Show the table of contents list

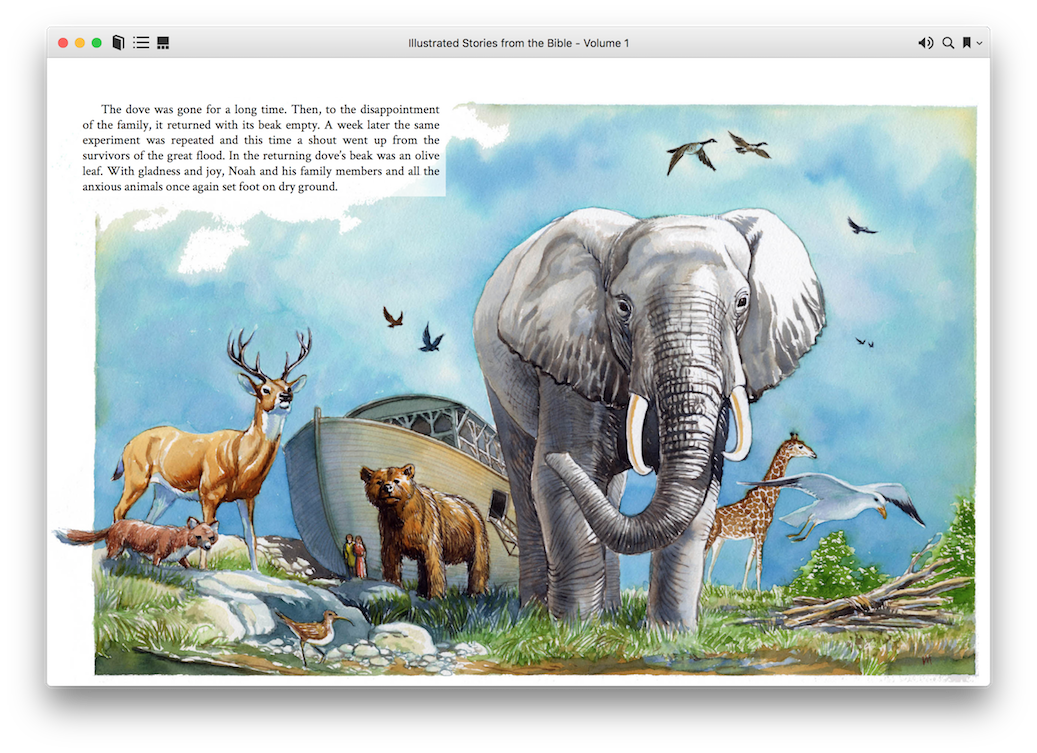point(141,43)
